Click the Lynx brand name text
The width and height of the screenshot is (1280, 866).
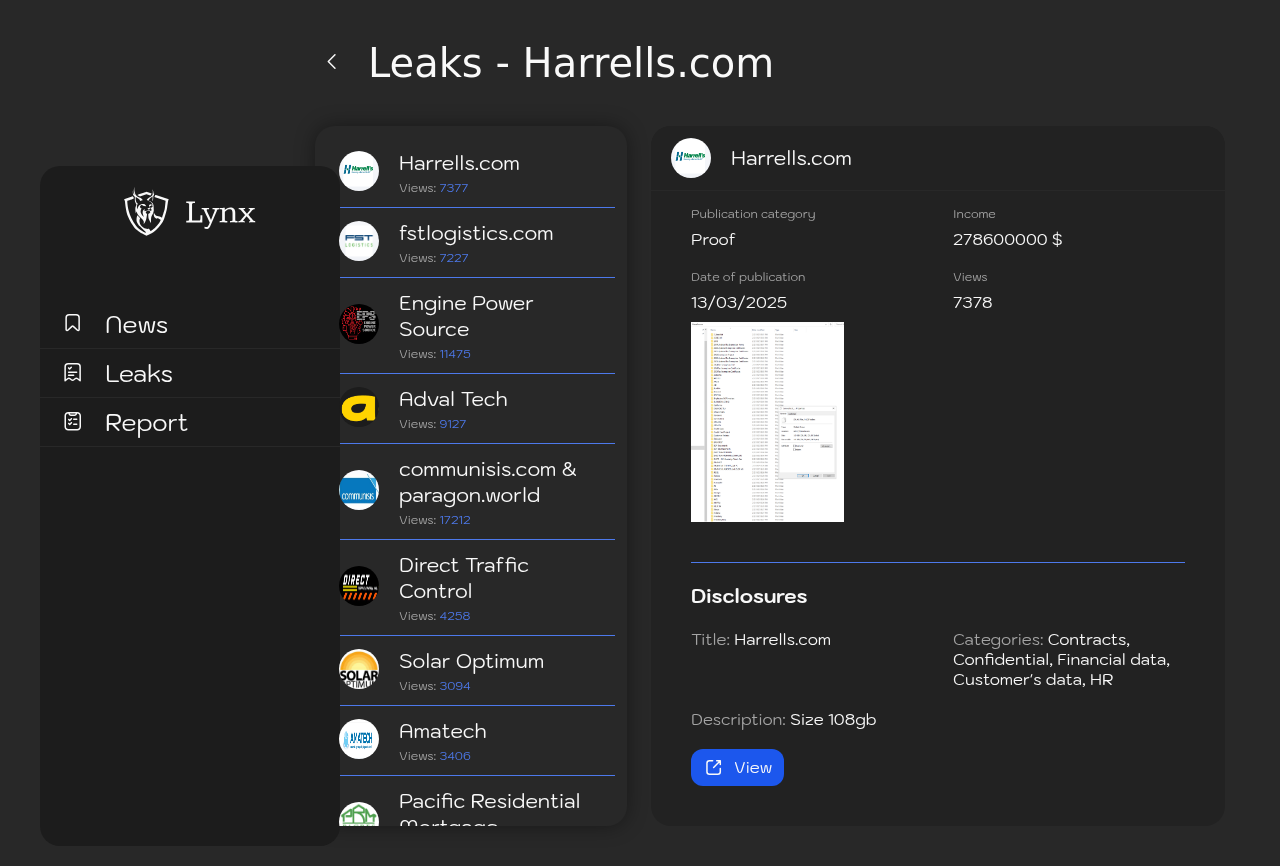coord(220,213)
